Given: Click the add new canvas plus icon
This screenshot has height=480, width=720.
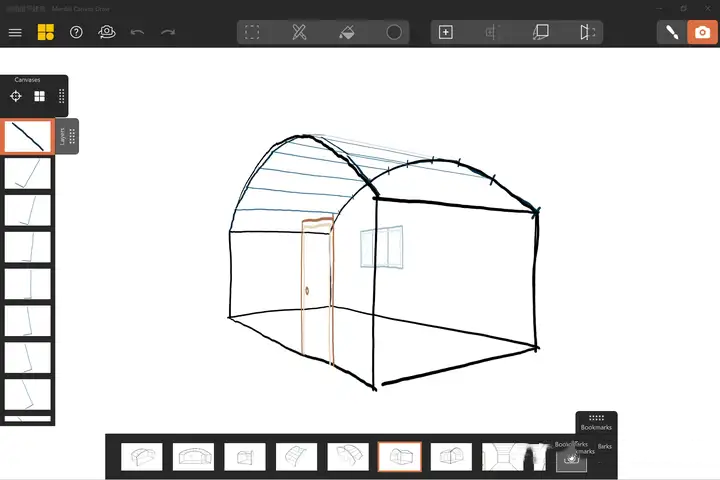Looking at the screenshot, I should click(x=446, y=32).
